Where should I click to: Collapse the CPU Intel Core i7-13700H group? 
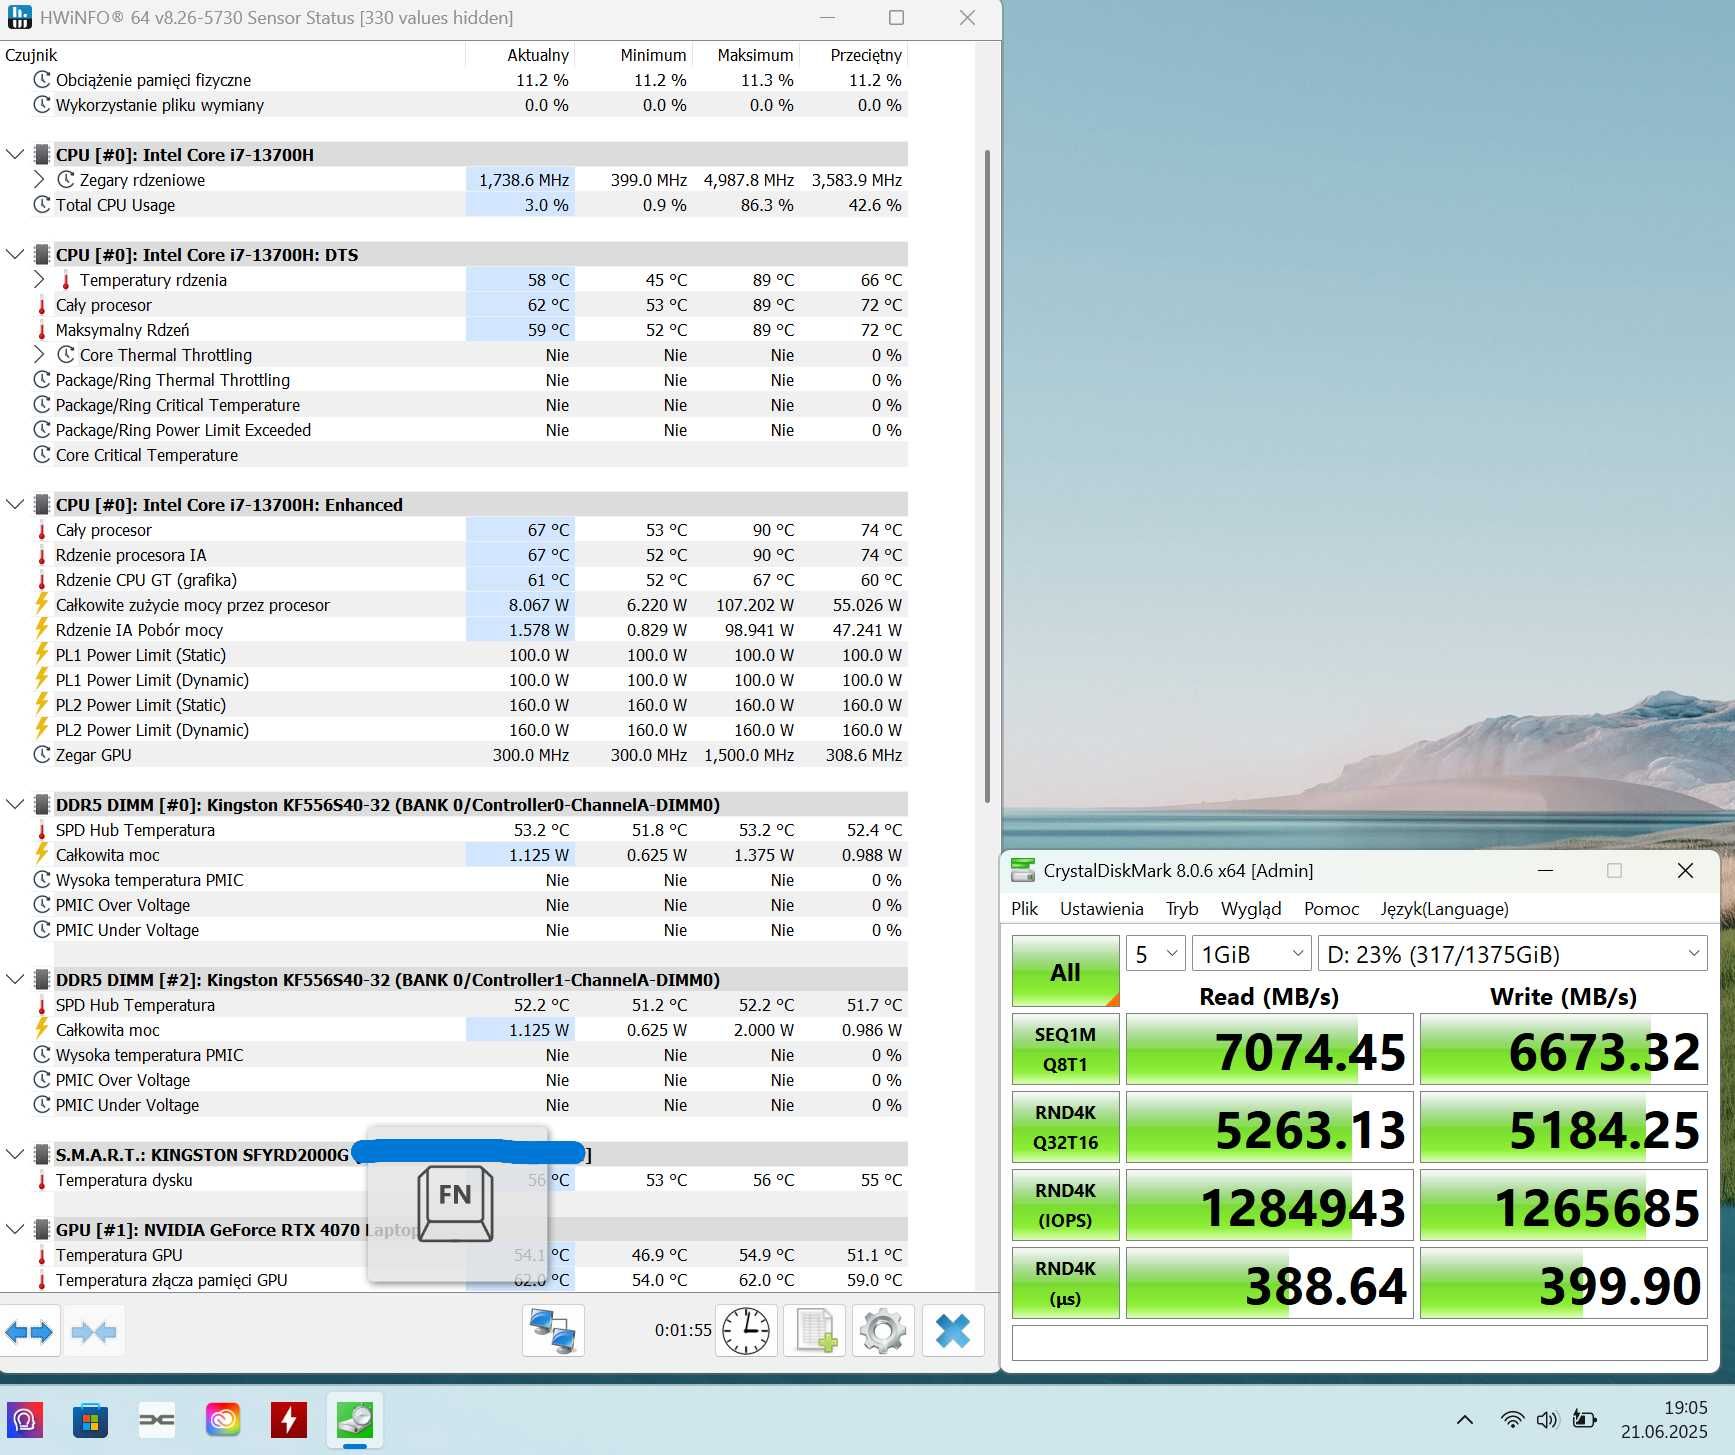coord(15,155)
